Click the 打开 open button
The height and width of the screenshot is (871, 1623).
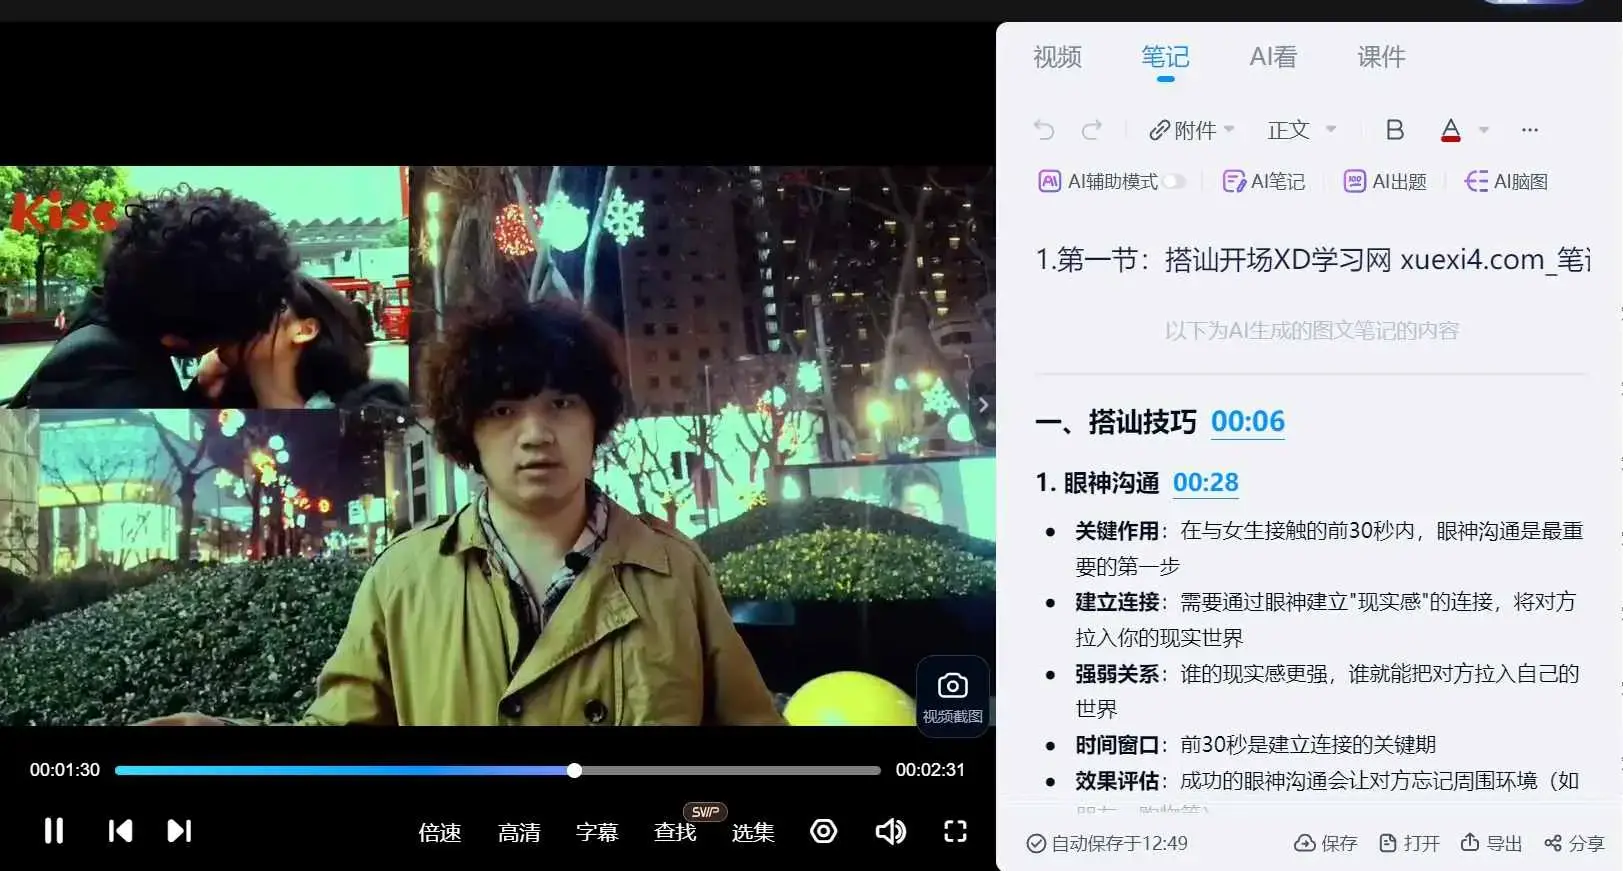(x=1410, y=843)
